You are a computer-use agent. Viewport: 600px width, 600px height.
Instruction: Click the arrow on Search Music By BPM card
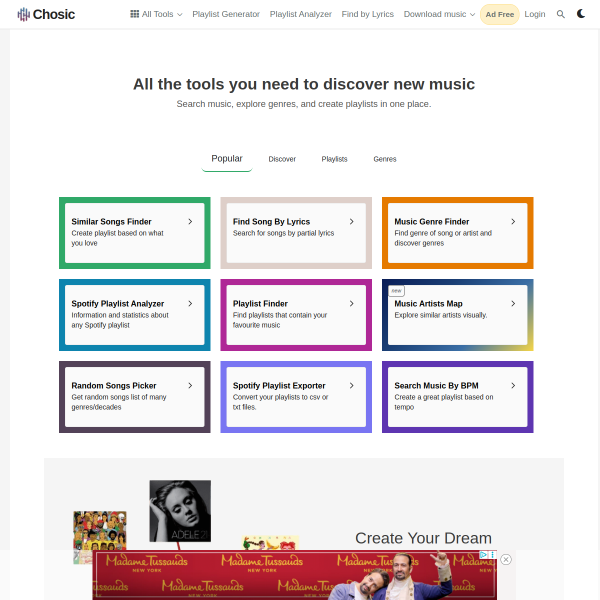(513, 385)
